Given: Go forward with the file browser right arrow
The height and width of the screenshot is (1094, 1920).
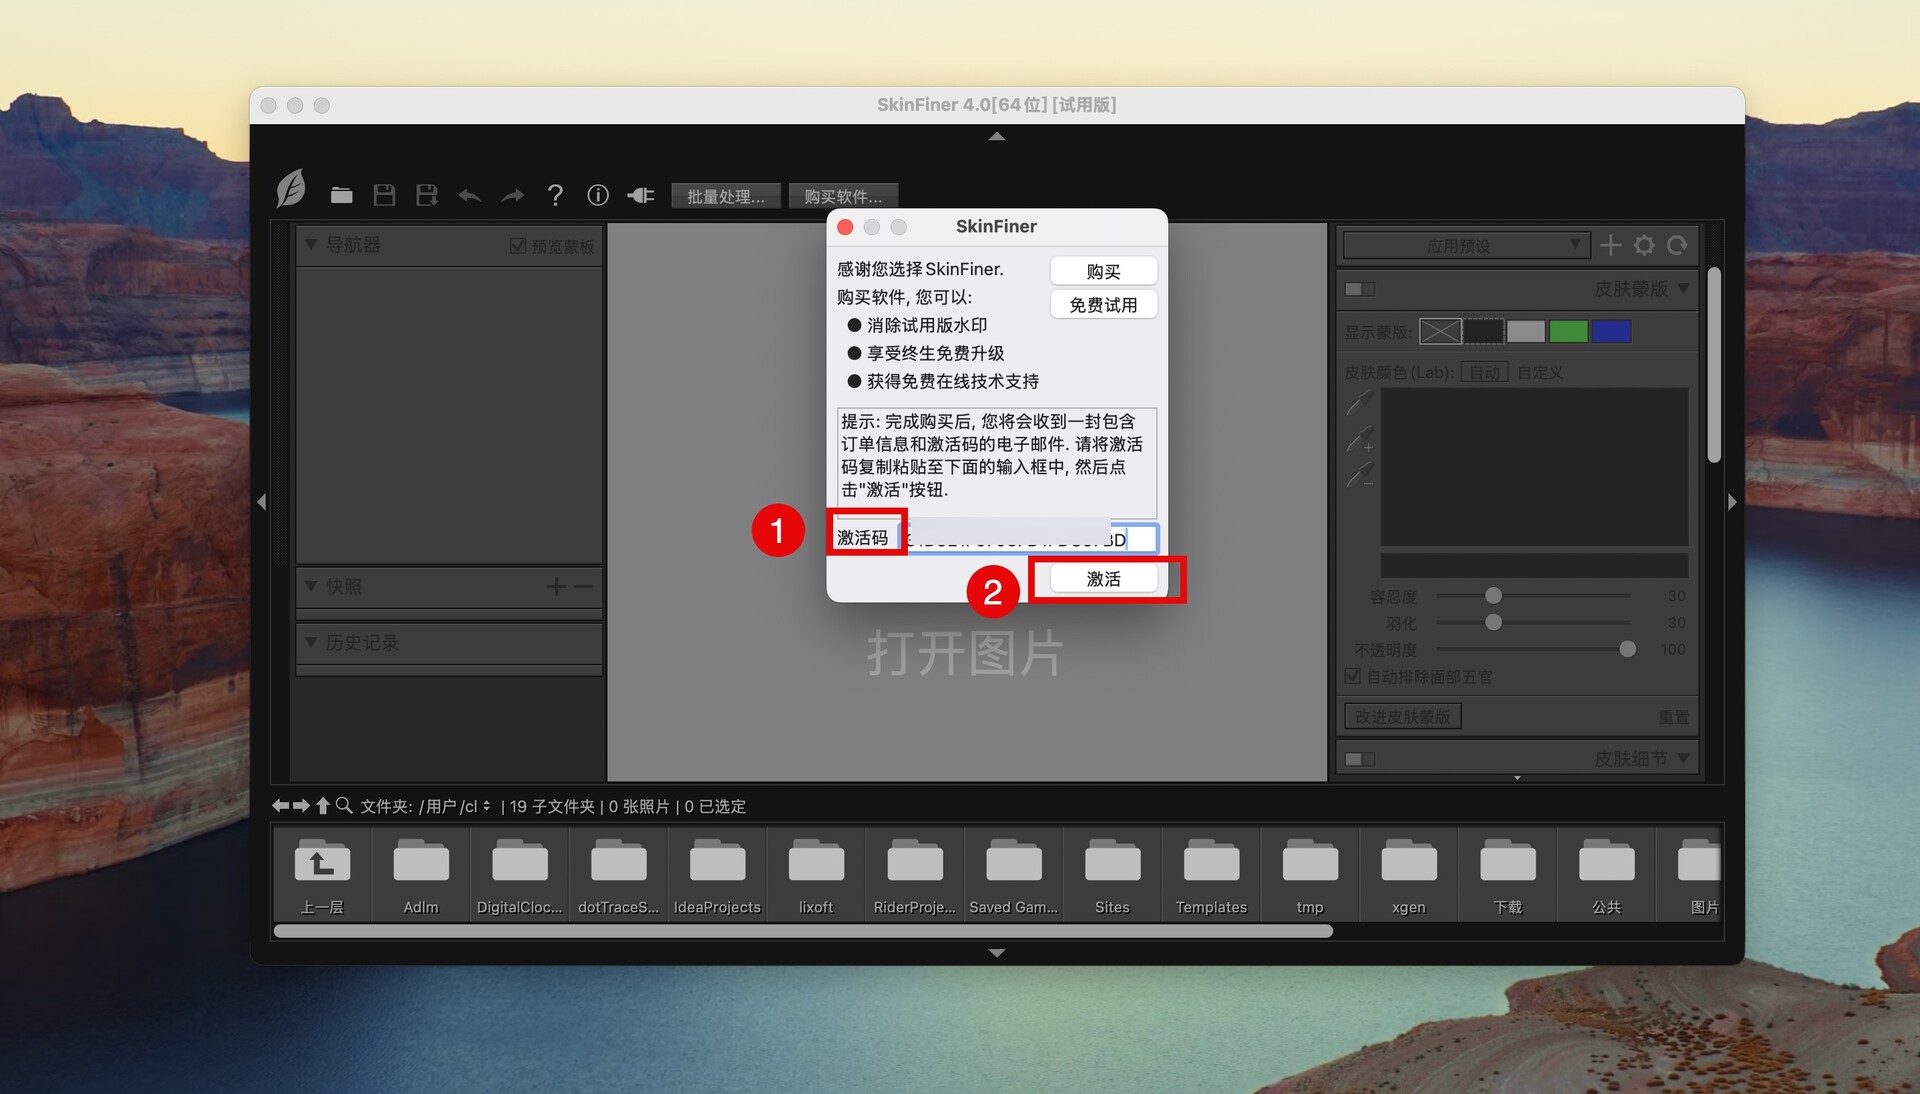Looking at the screenshot, I should tap(301, 805).
